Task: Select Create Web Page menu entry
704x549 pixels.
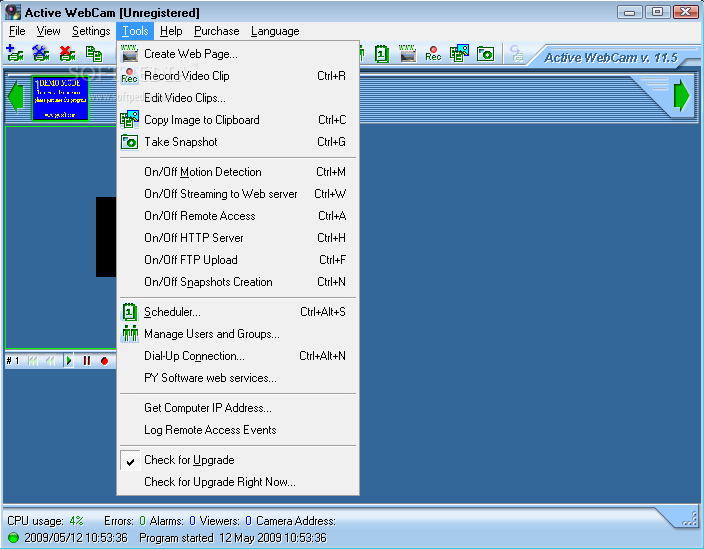Action: click(x=238, y=54)
